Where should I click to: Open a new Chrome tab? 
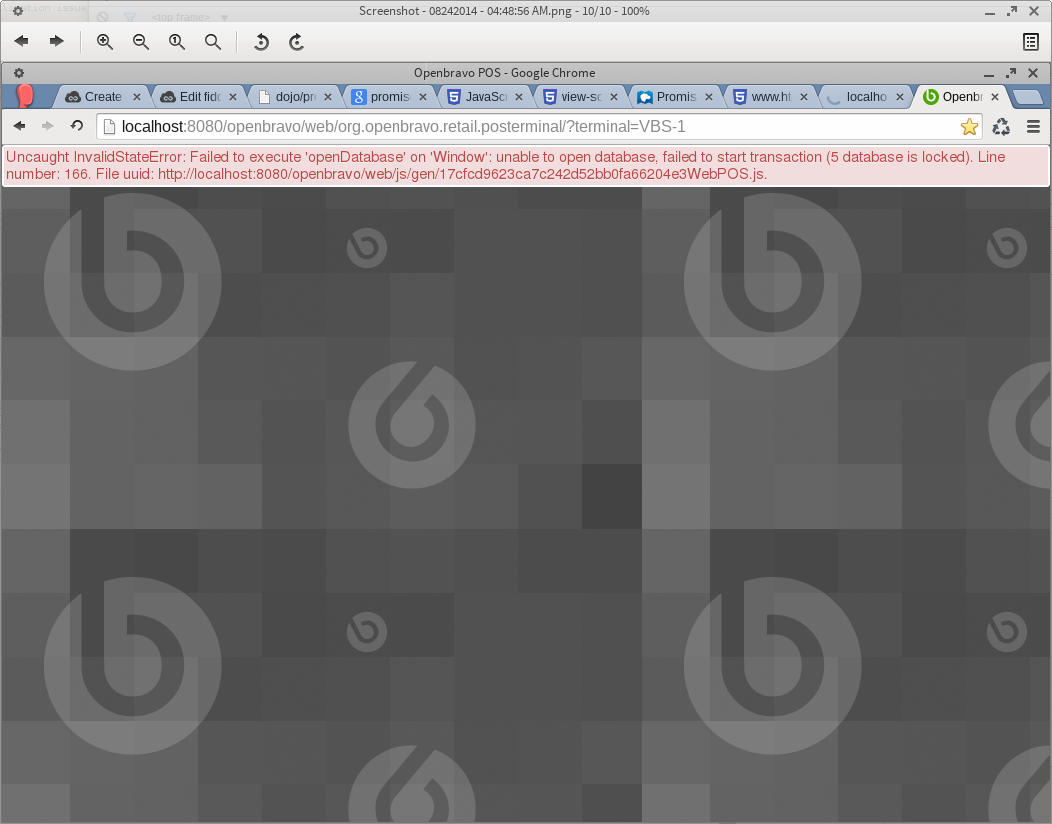point(1027,98)
